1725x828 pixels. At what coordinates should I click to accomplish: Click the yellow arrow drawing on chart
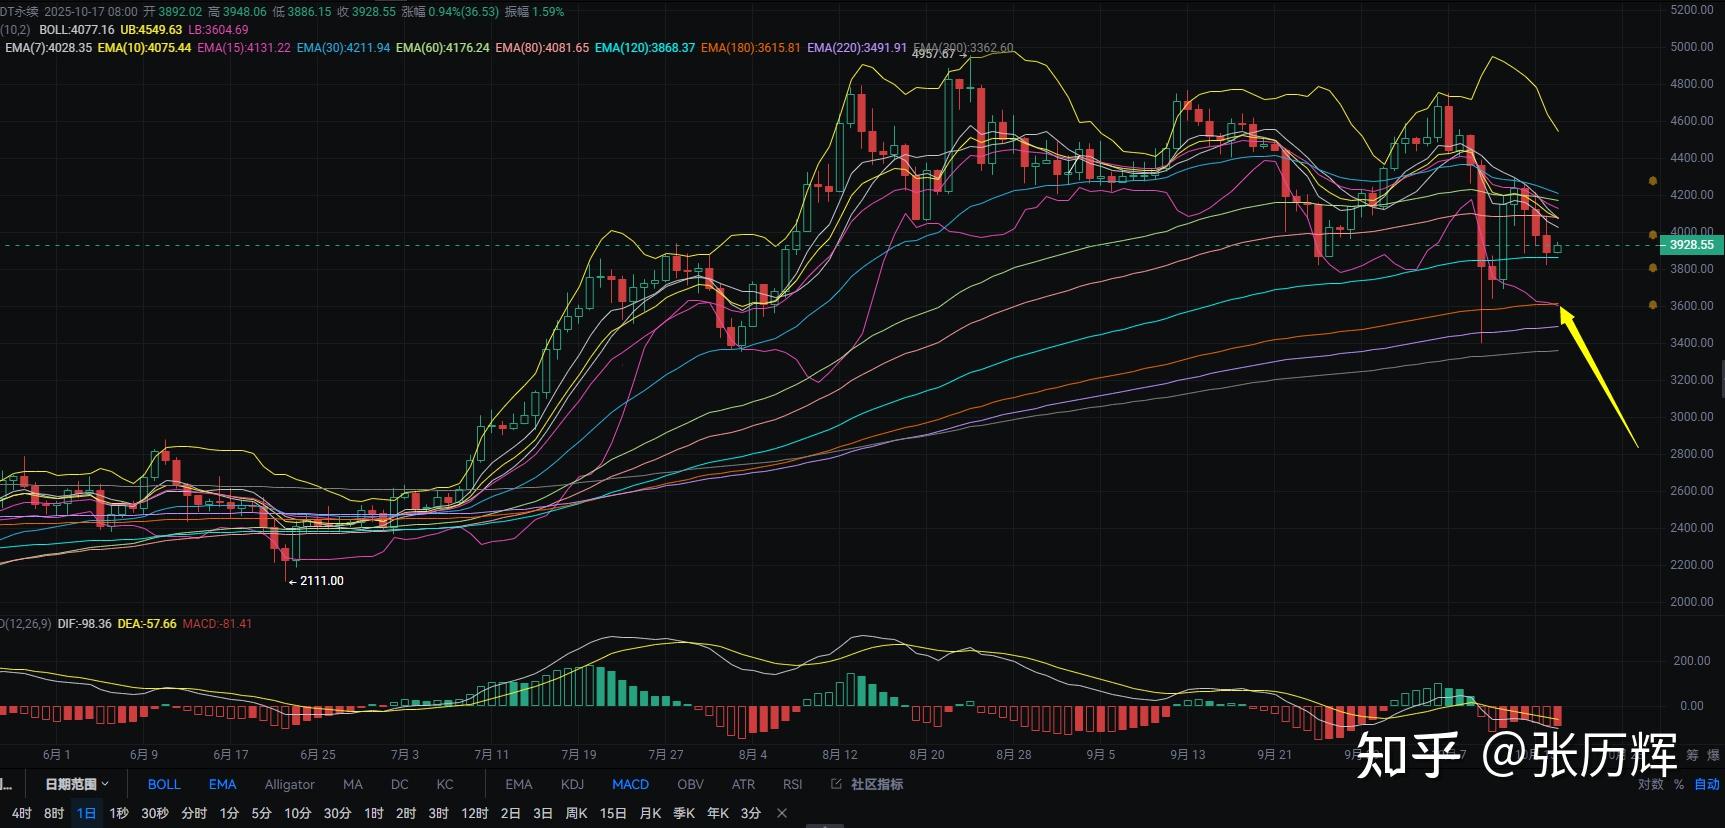coord(1598,378)
